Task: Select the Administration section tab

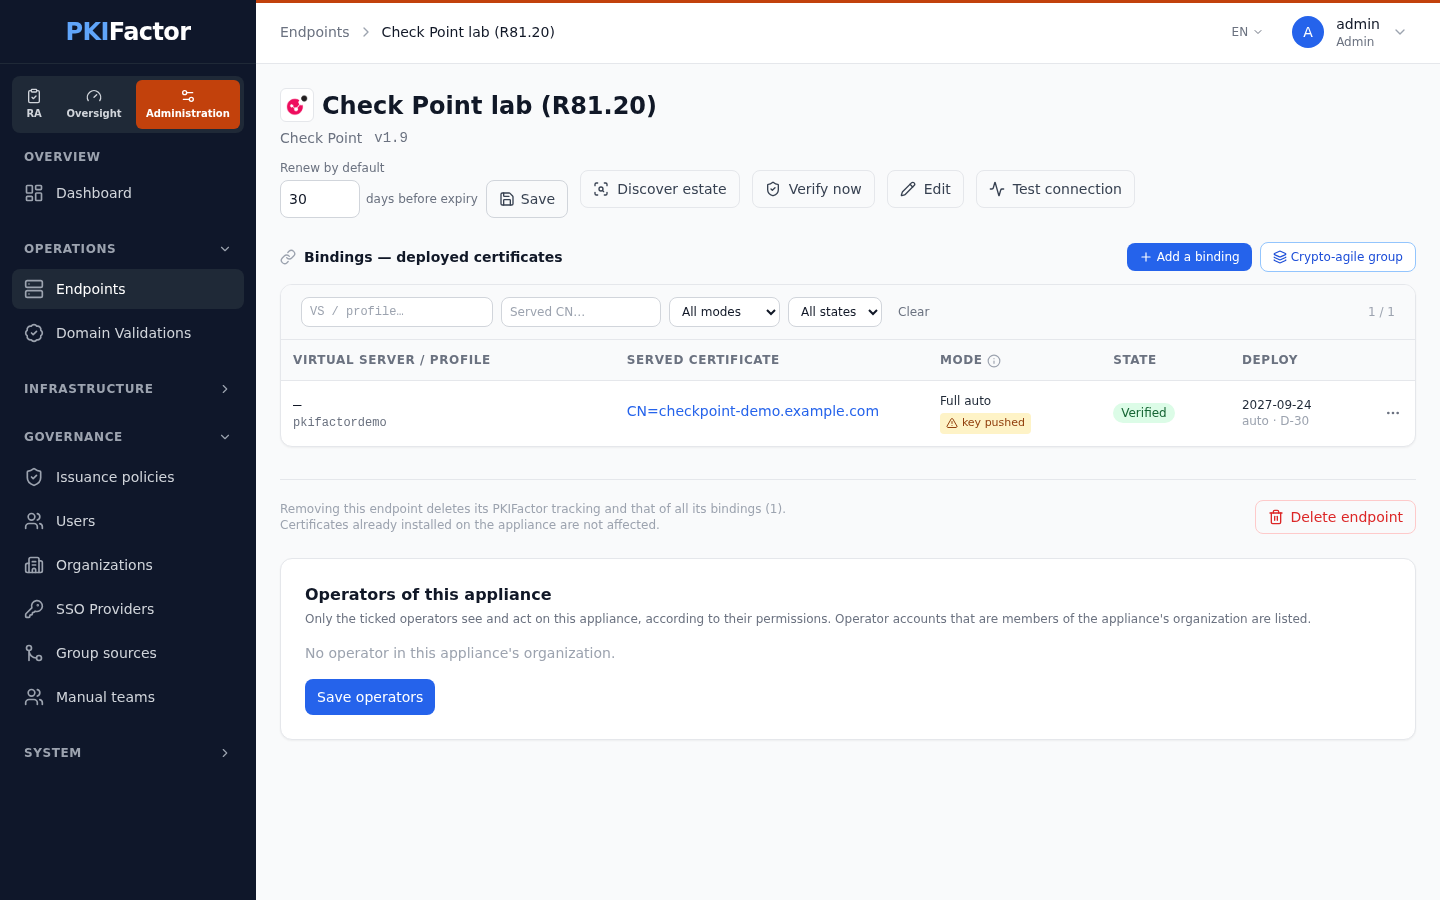Action: (x=188, y=104)
